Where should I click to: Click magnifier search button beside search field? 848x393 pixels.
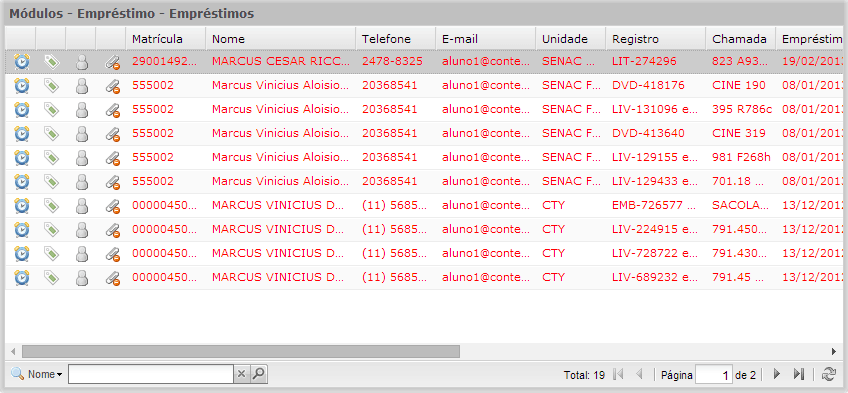260,374
